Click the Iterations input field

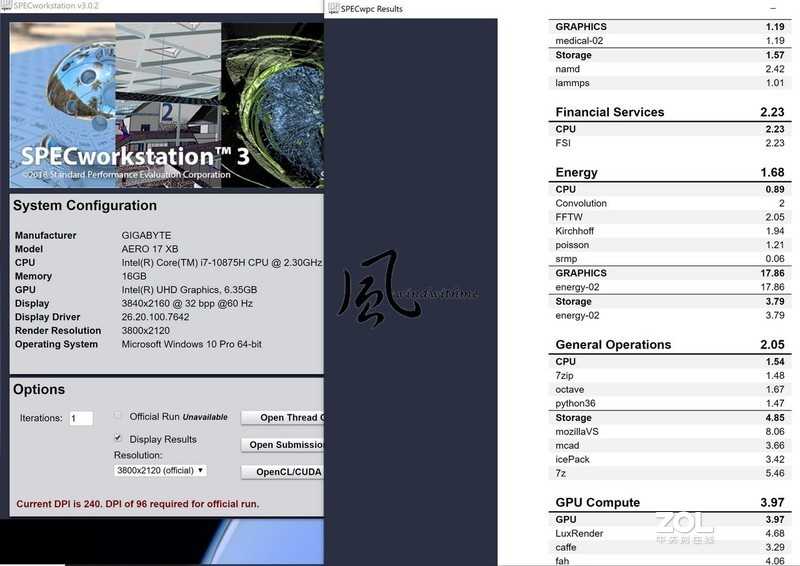coord(81,419)
